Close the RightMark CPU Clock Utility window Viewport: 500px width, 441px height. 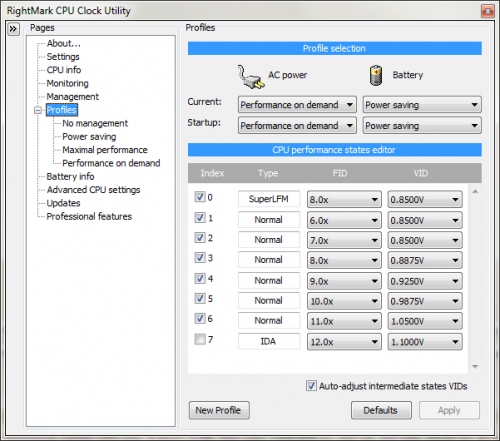(x=487, y=11)
